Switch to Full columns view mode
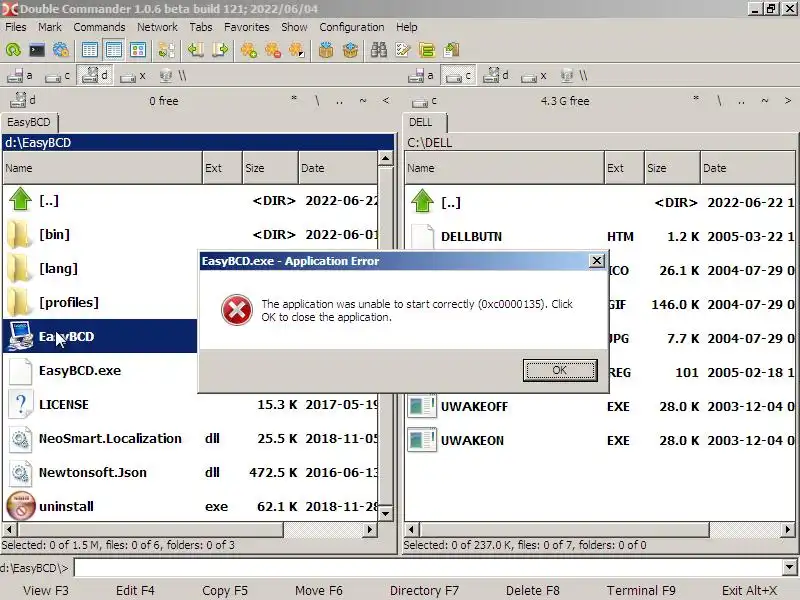Image resolution: width=800 pixels, height=600 pixels. 113,50
